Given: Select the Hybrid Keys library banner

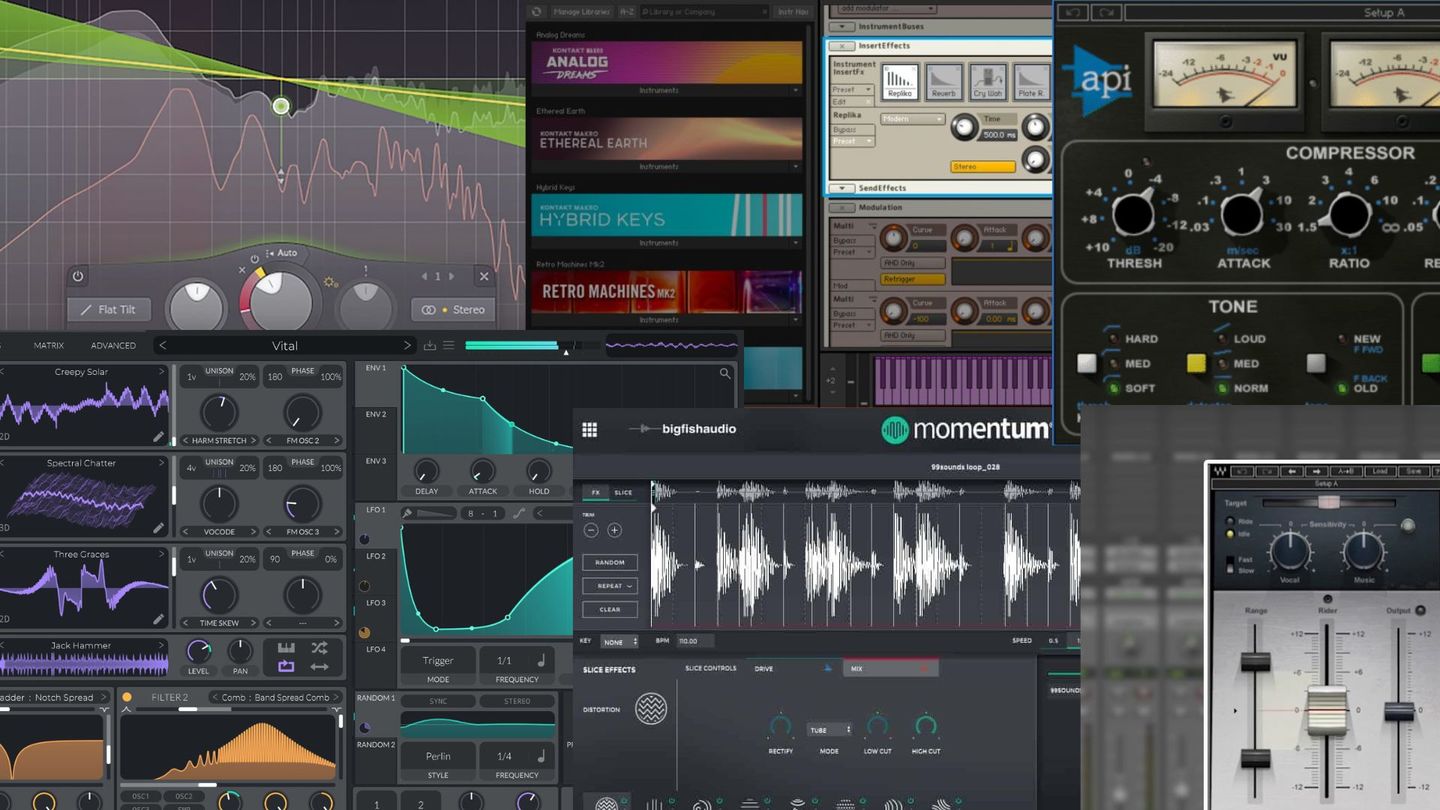Looking at the screenshot, I should (x=667, y=215).
